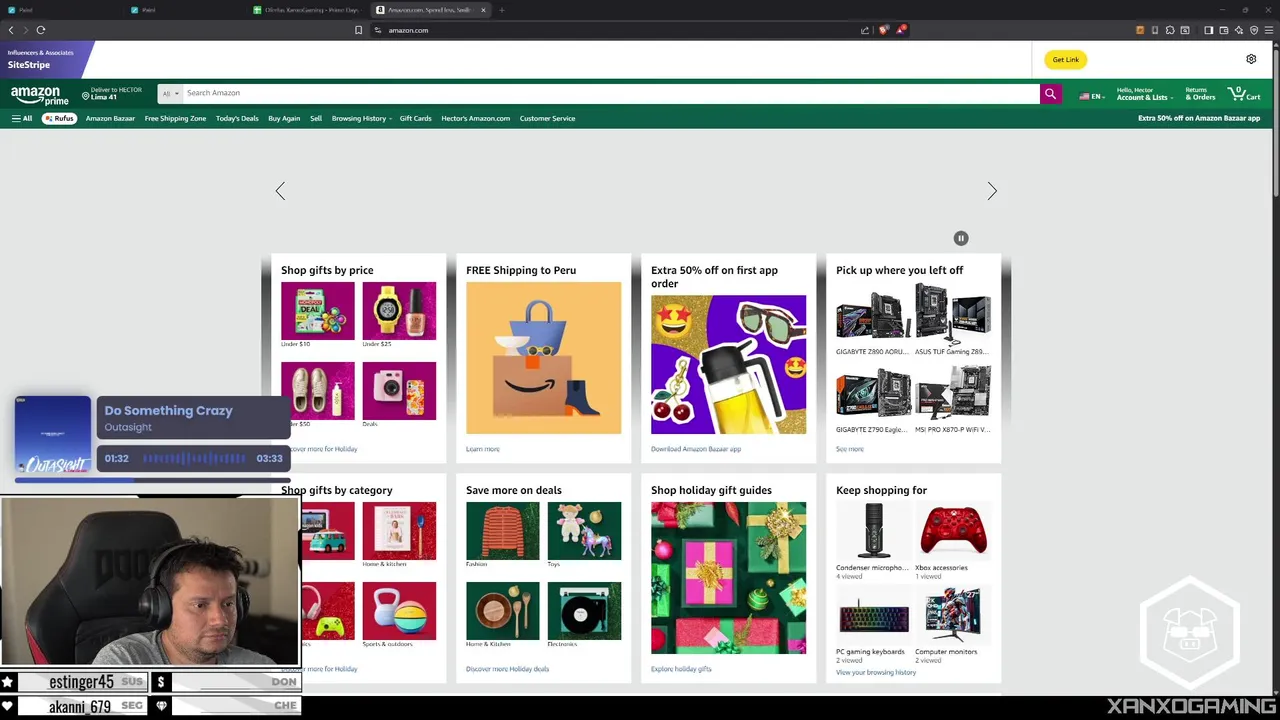Open Hector's Amazon.com nav item
Image resolution: width=1280 pixels, height=720 pixels.
click(x=475, y=118)
